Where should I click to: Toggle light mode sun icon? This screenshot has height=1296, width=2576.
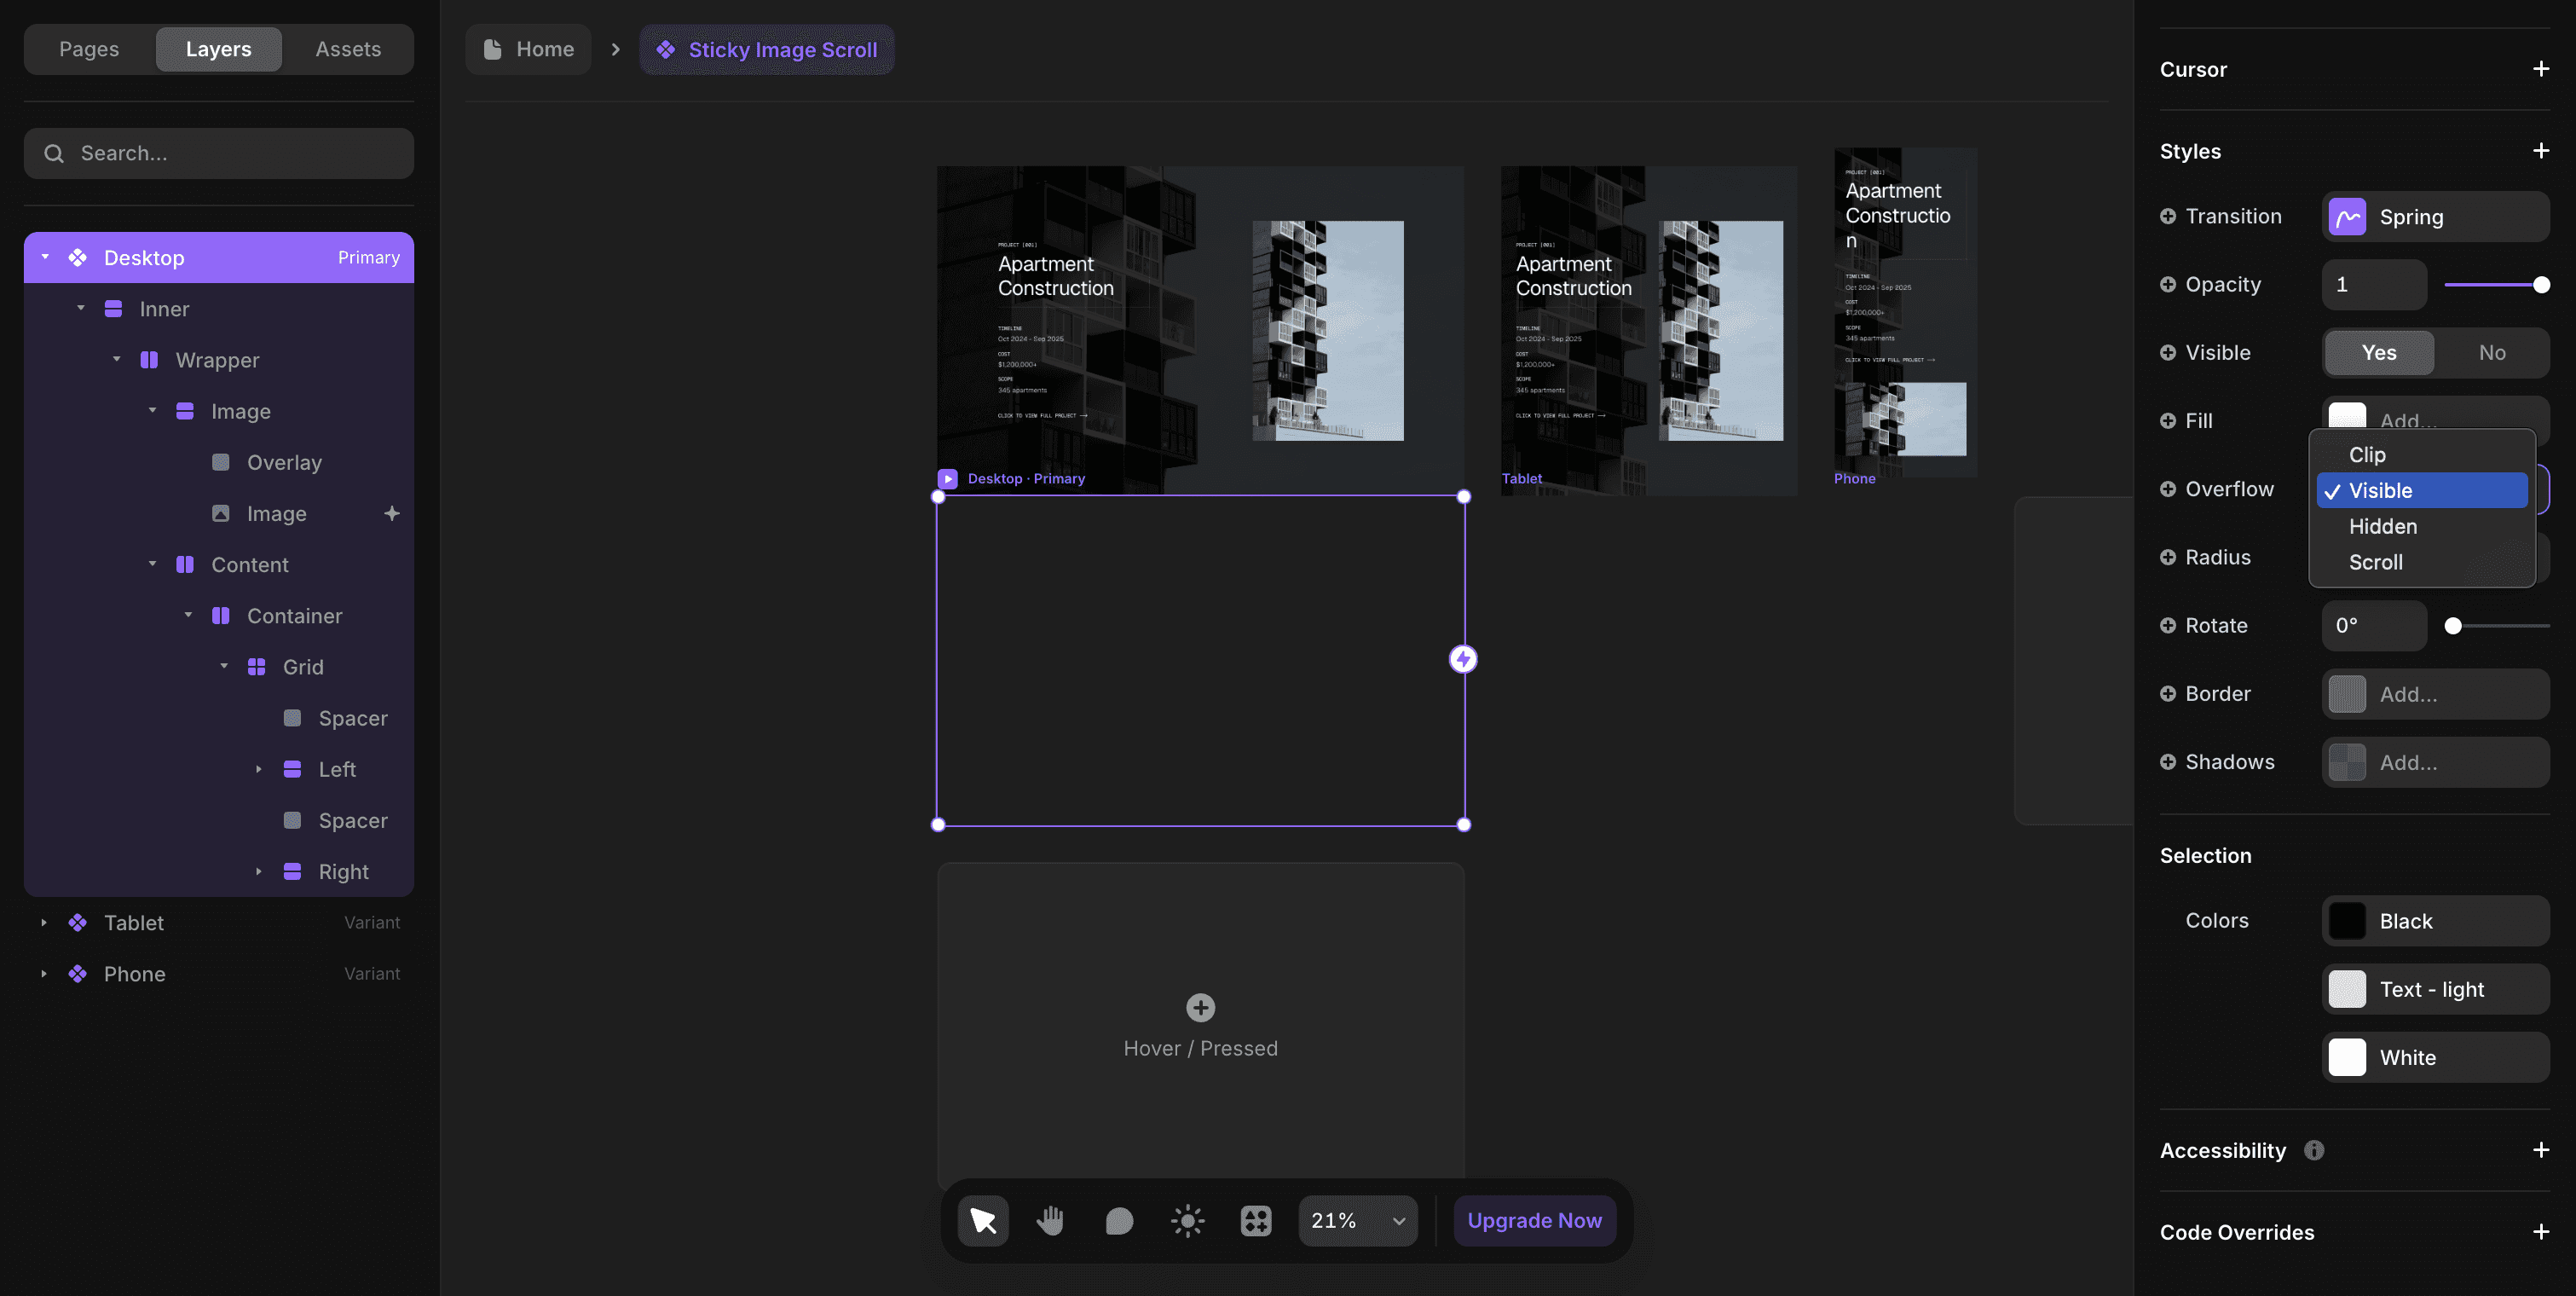tap(1187, 1220)
